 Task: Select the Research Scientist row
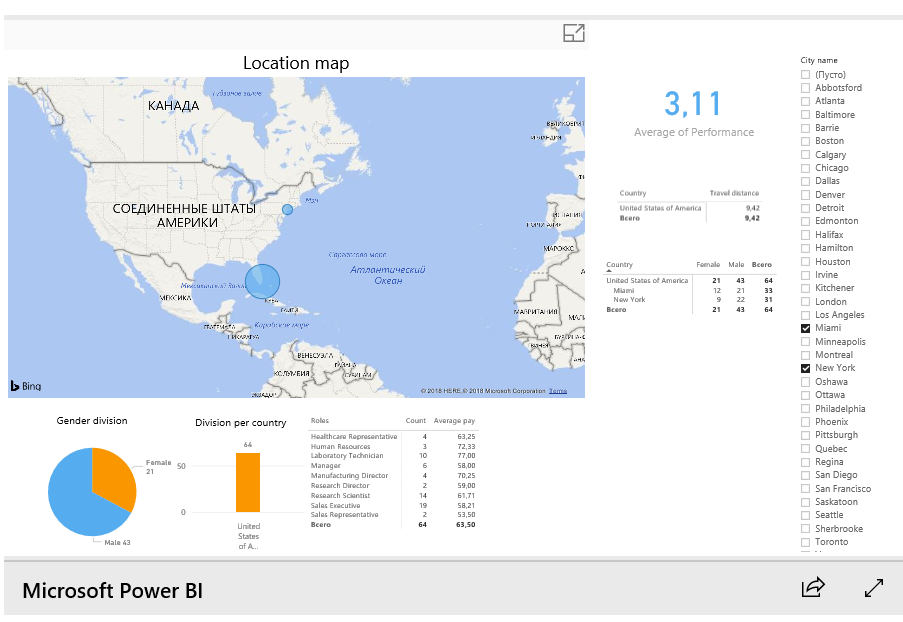tap(393, 495)
